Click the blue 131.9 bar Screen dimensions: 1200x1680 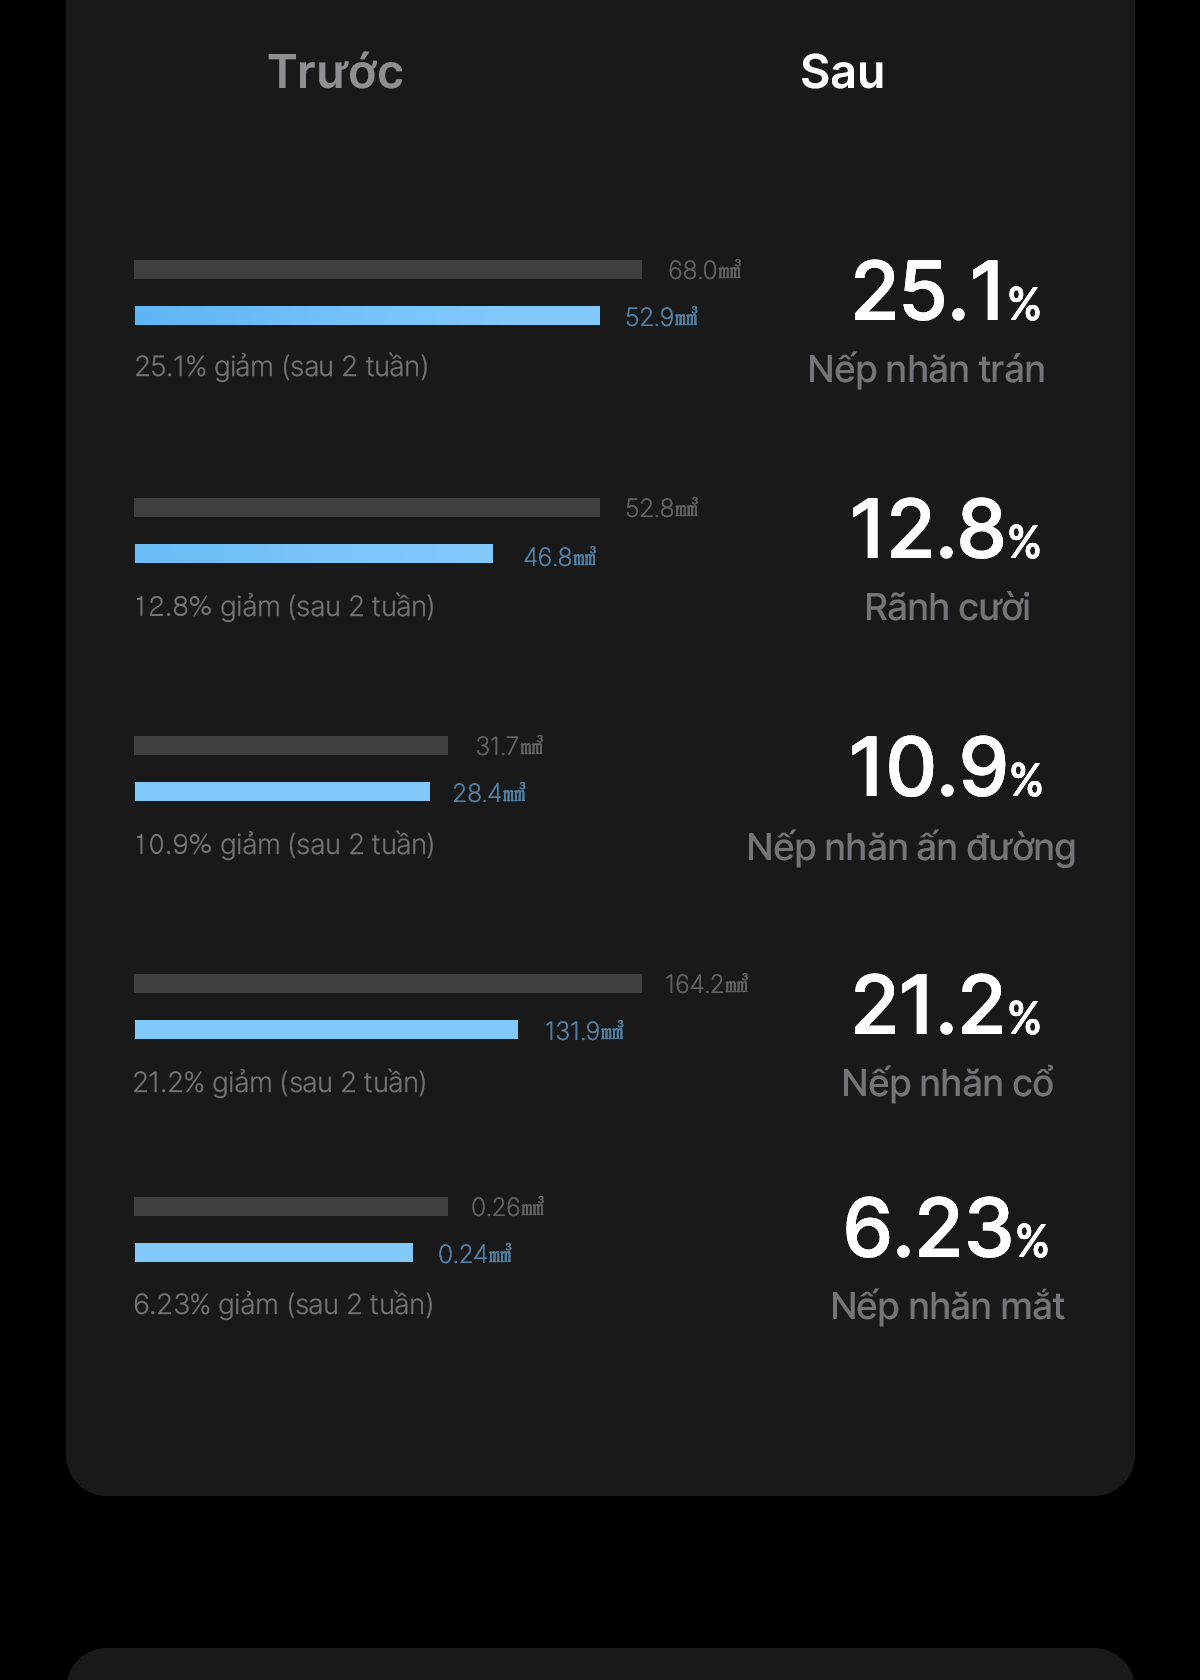[326, 1029]
